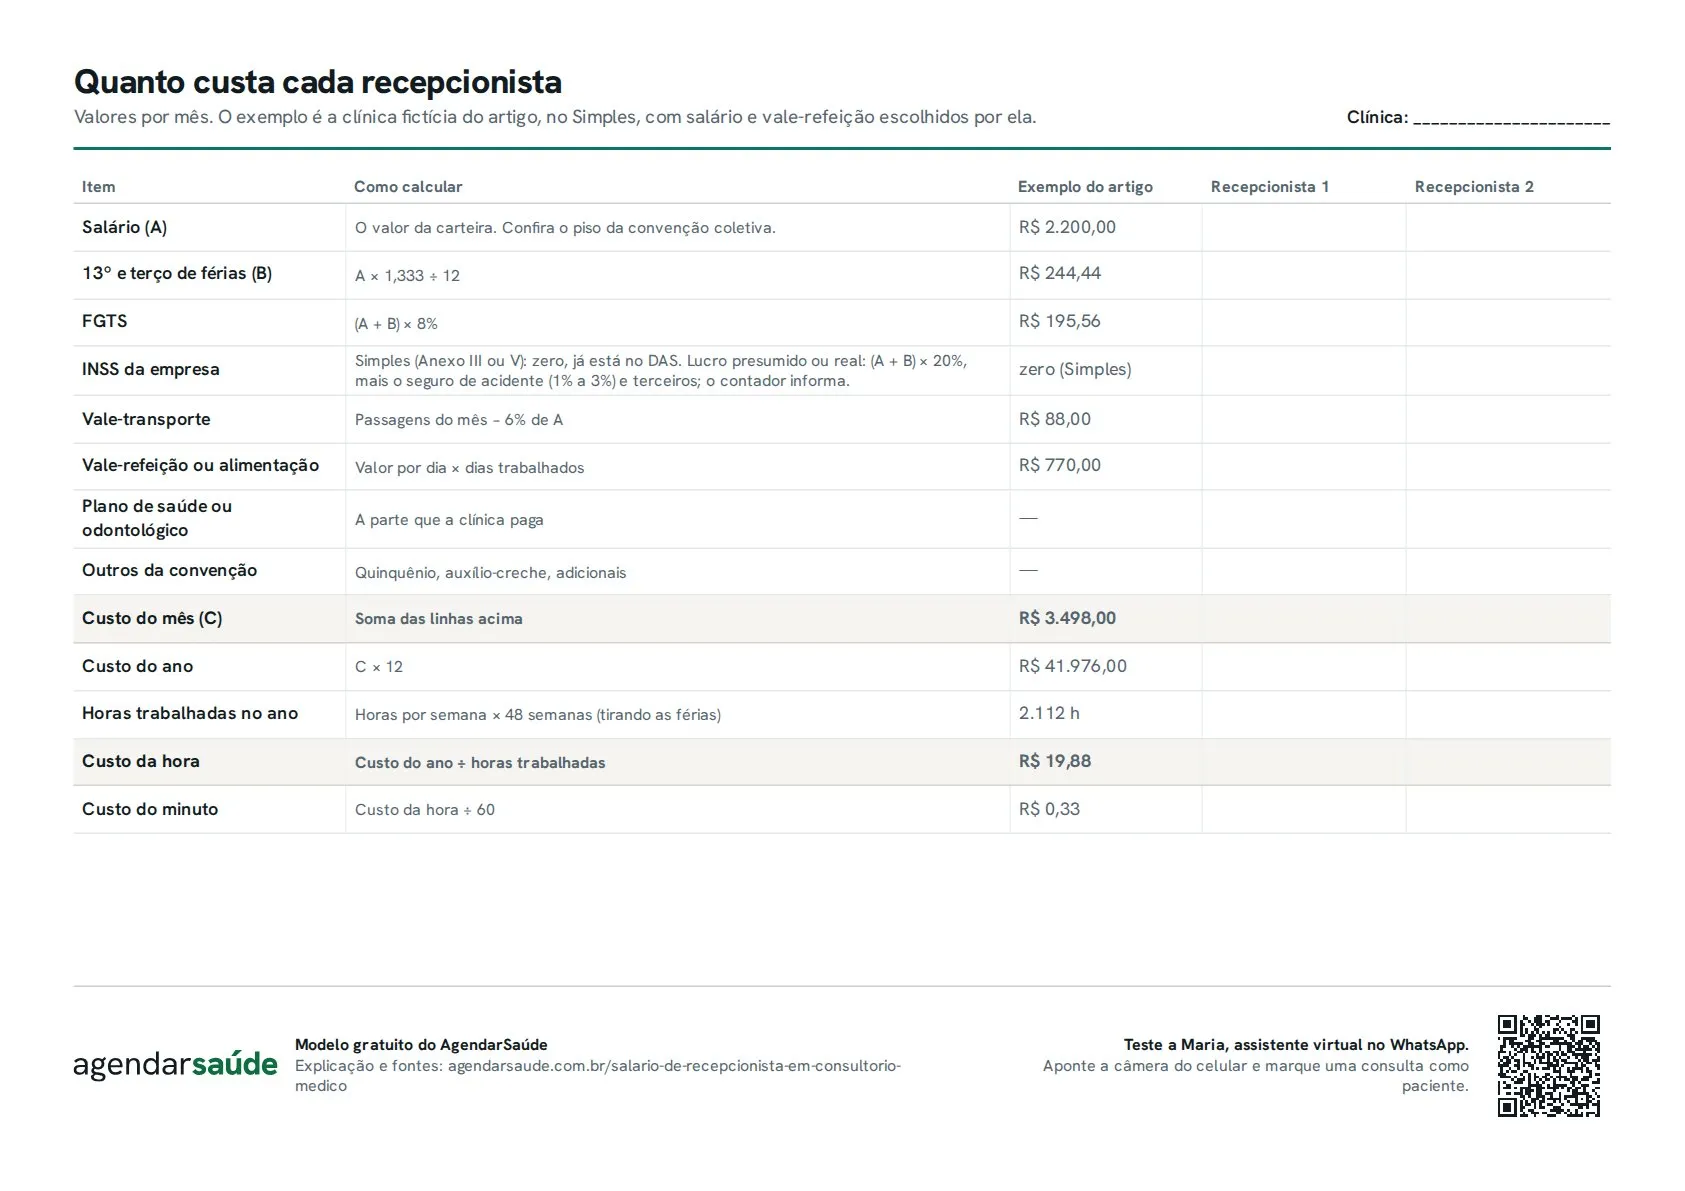Click 'Outros da convenção' label

(x=170, y=571)
